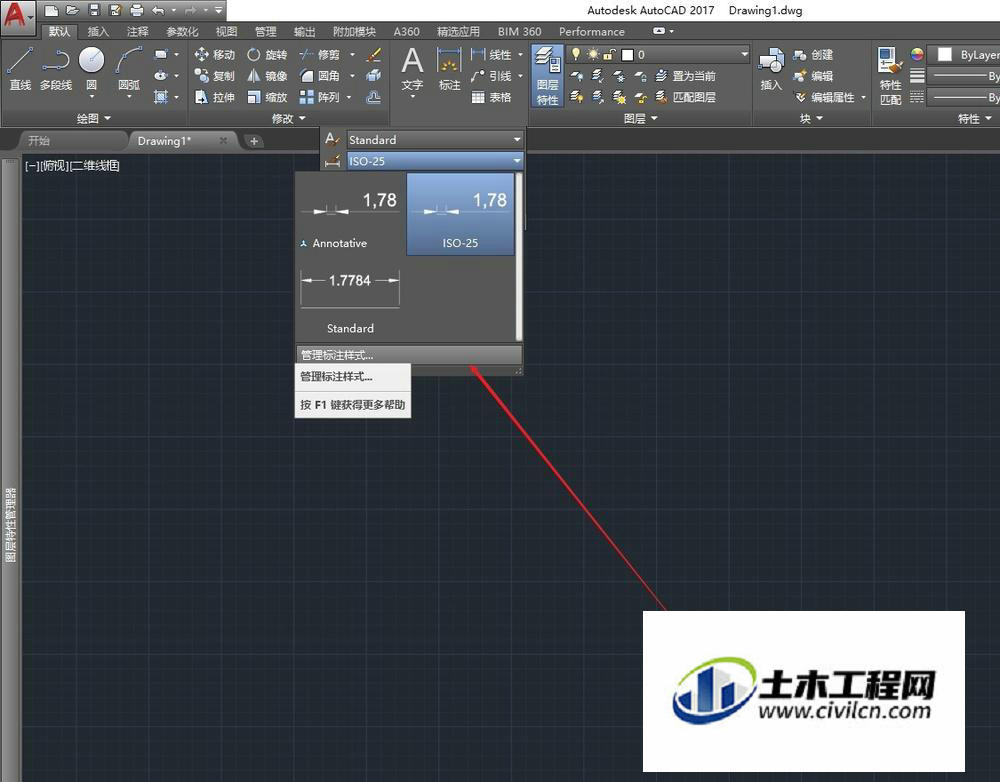Image resolution: width=1000 pixels, height=782 pixels.
Task: Click 创建 (Create block) button
Action: pyautogui.click(x=813, y=55)
